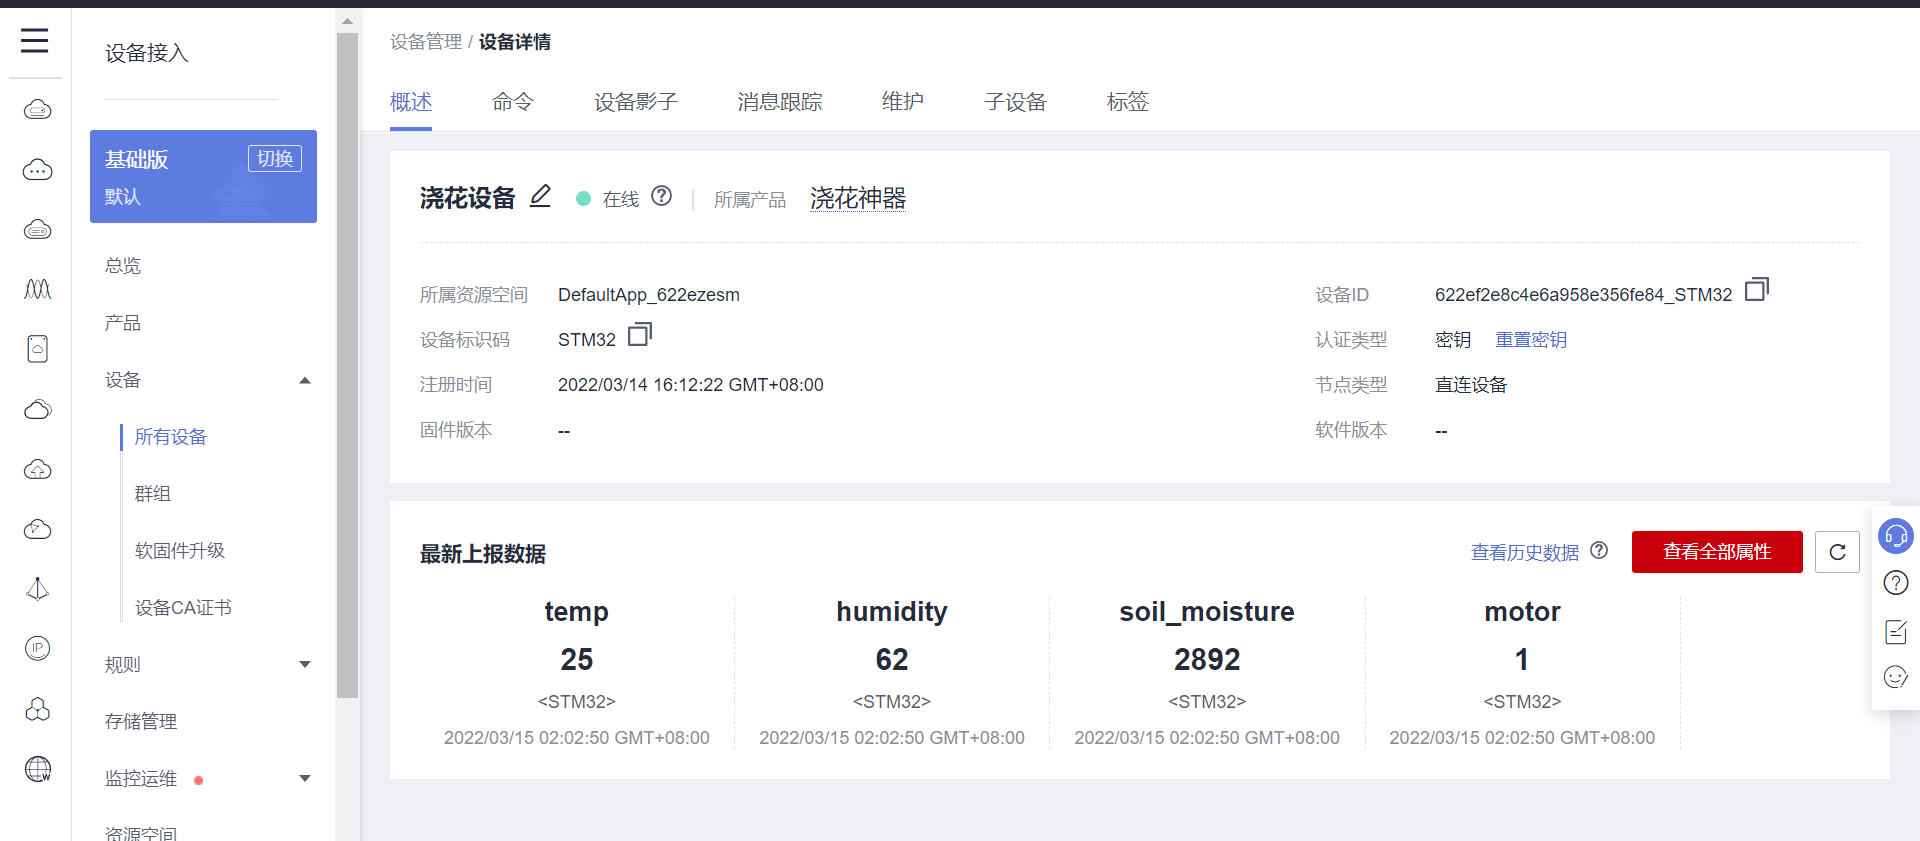The height and width of the screenshot is (841, 1920).
Task: Switch to the 消息跟踪 tab
Action: (780, 102)
